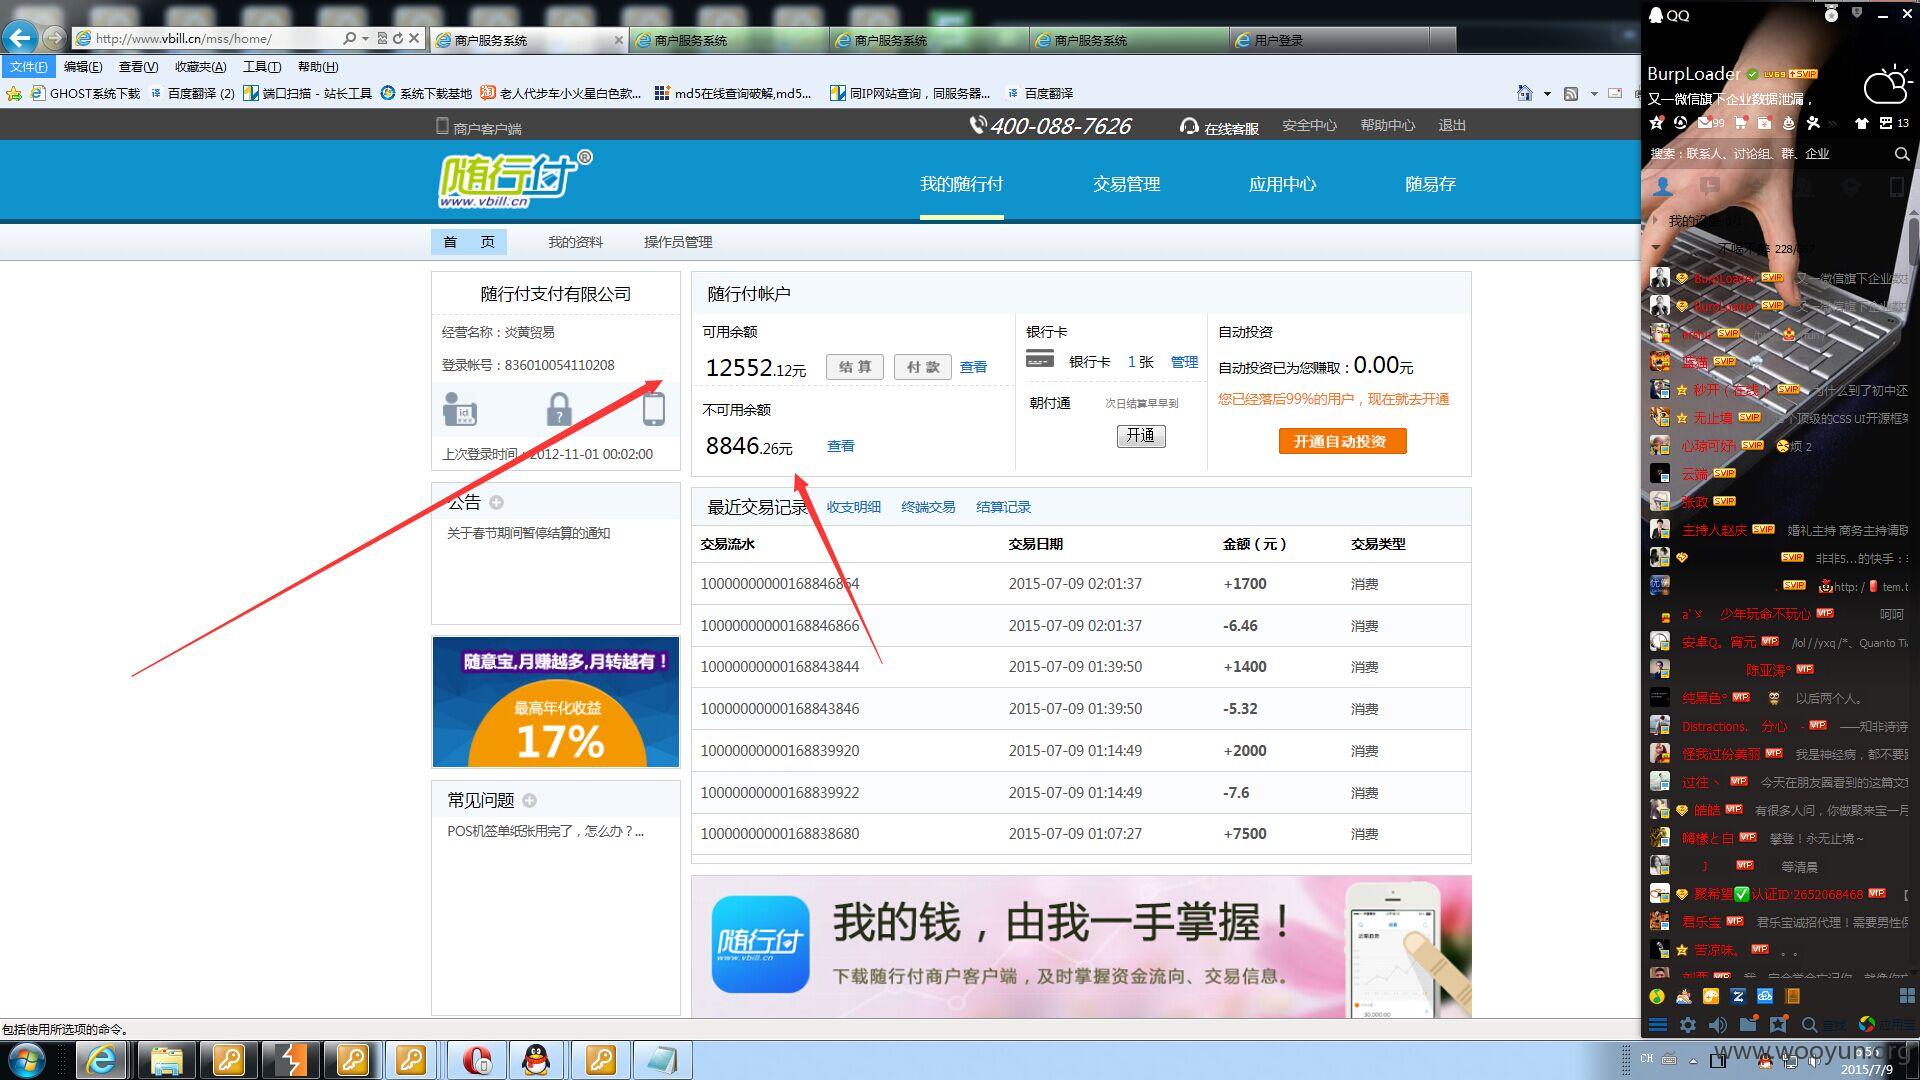Switch to the 用户登录 browser tab

coord(1330,40)
